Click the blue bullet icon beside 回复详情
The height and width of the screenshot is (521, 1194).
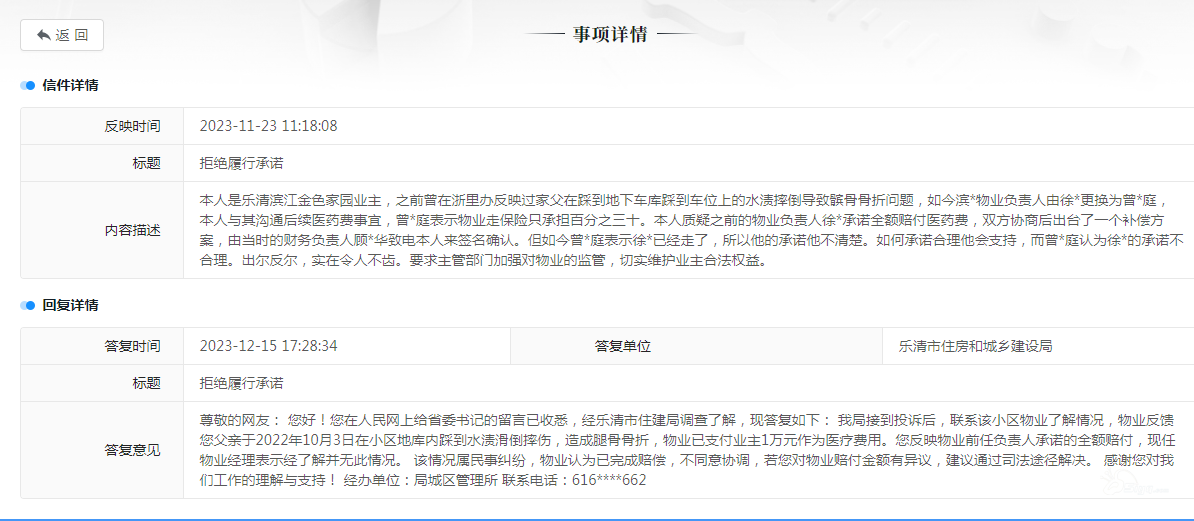tap(28, 305)
